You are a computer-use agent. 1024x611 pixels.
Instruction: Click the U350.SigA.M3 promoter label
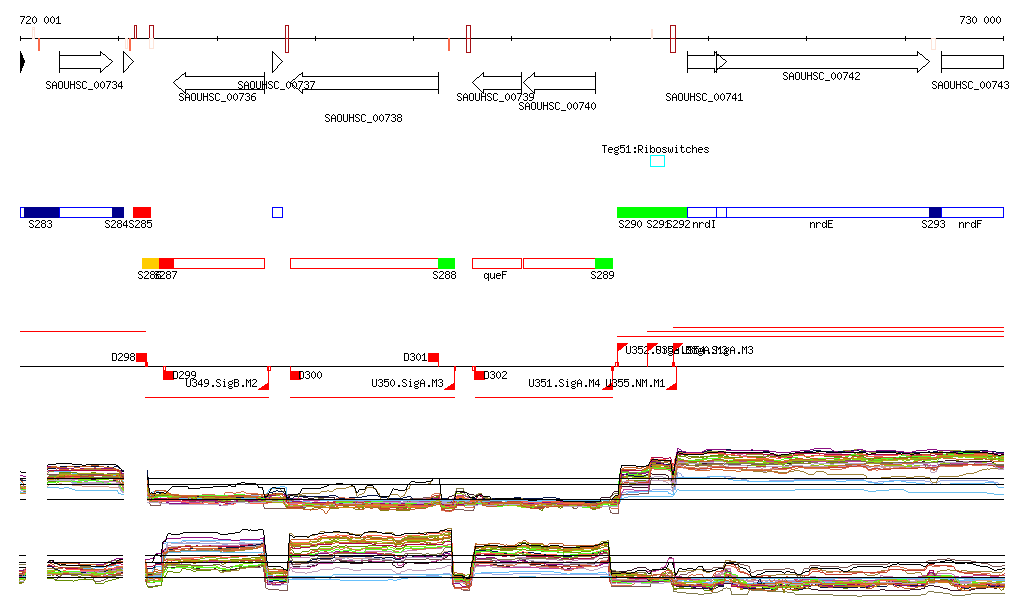(x=408, y=383)
